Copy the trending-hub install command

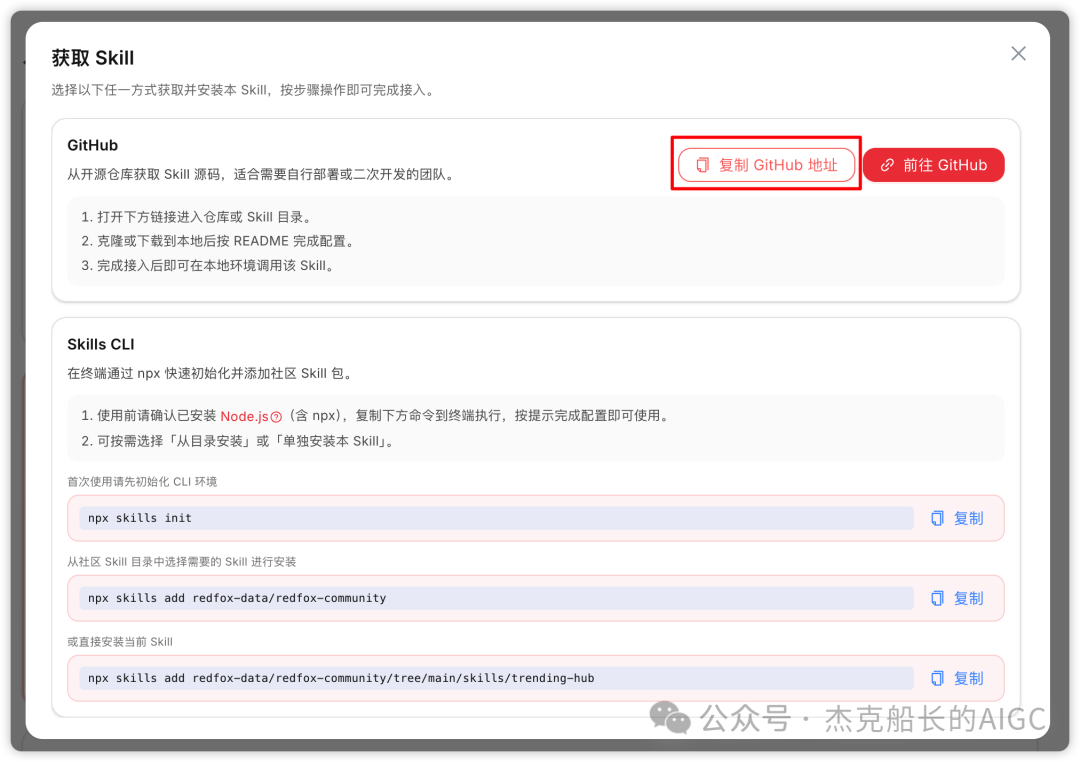click(x=957, y=678)
